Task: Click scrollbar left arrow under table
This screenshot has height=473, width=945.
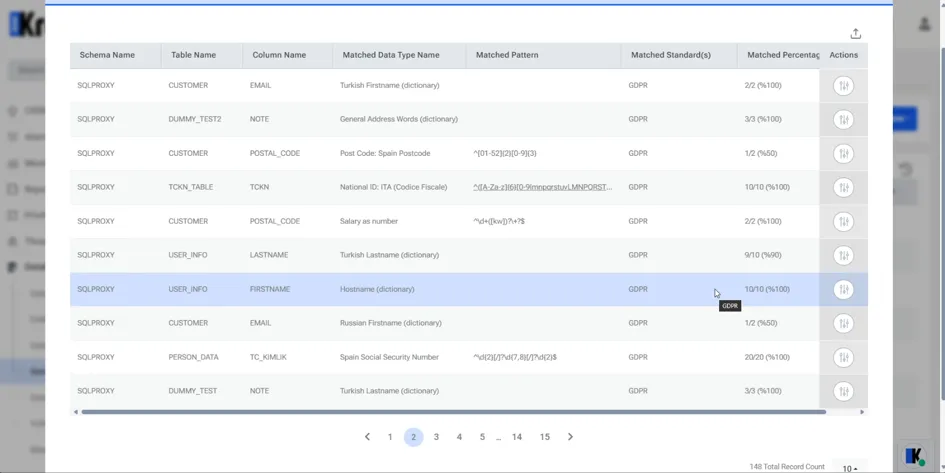Action: point(75,412)
